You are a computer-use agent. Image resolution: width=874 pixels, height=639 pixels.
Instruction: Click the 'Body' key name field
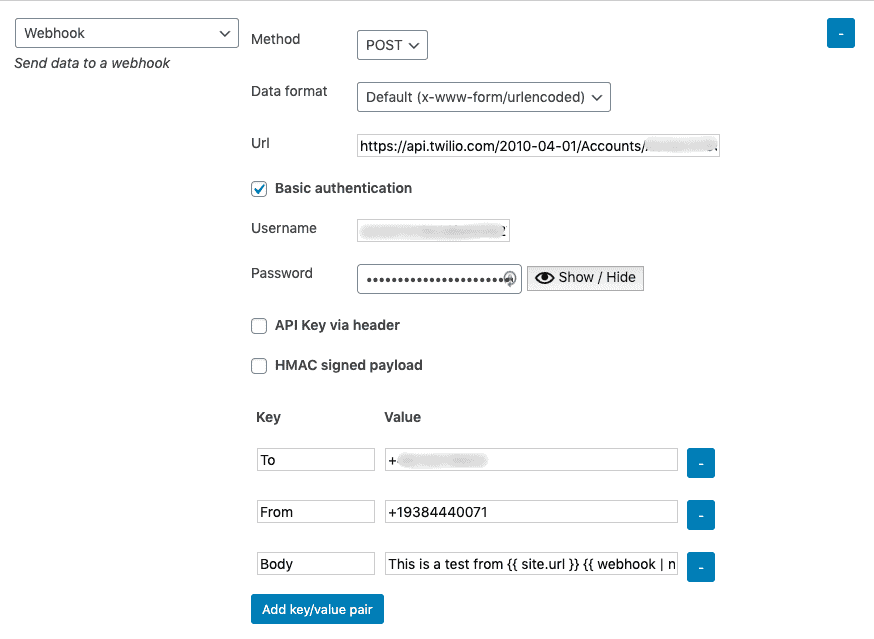point(315,564)
